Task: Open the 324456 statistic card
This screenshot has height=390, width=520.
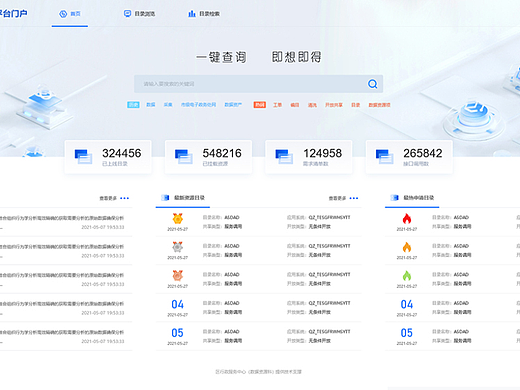Action: [x=108, y=157]
